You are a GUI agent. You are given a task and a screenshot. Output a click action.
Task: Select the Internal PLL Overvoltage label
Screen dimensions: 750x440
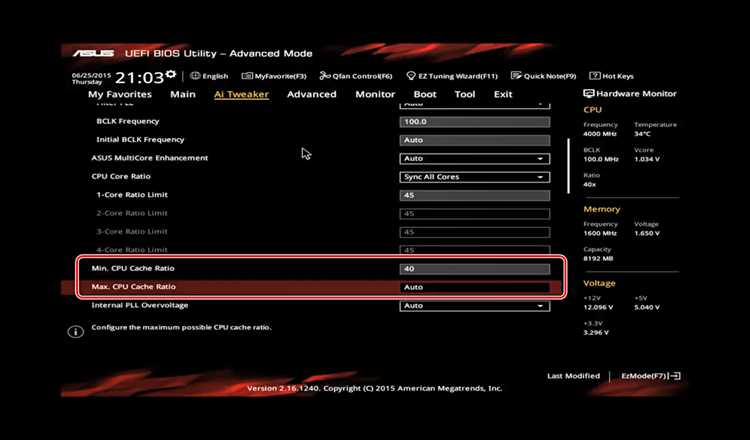(140, 305)
